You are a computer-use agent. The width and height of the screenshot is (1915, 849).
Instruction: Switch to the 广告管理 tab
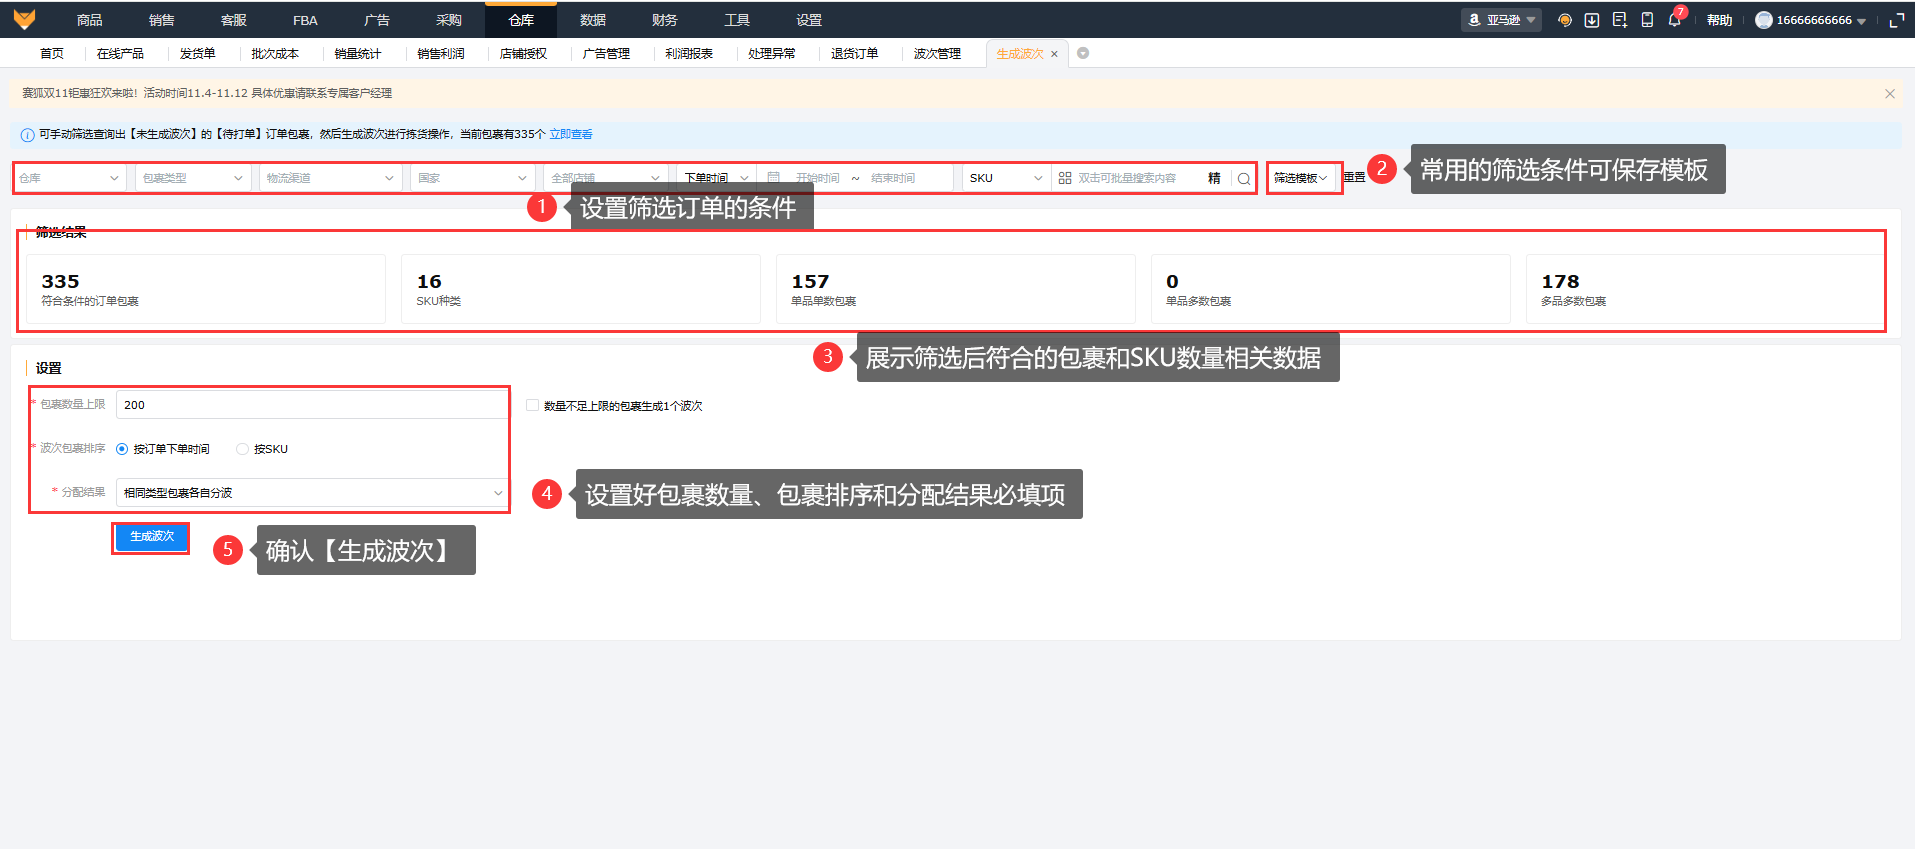tap(607, 54)
